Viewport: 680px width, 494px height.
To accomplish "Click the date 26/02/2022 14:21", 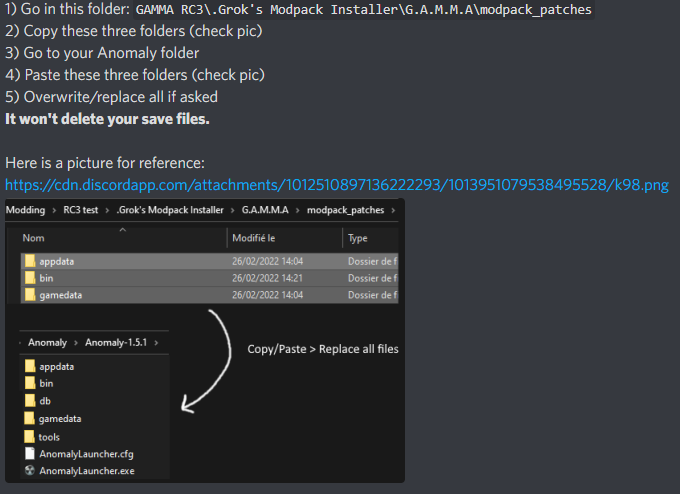I will (x=268, y=278).
